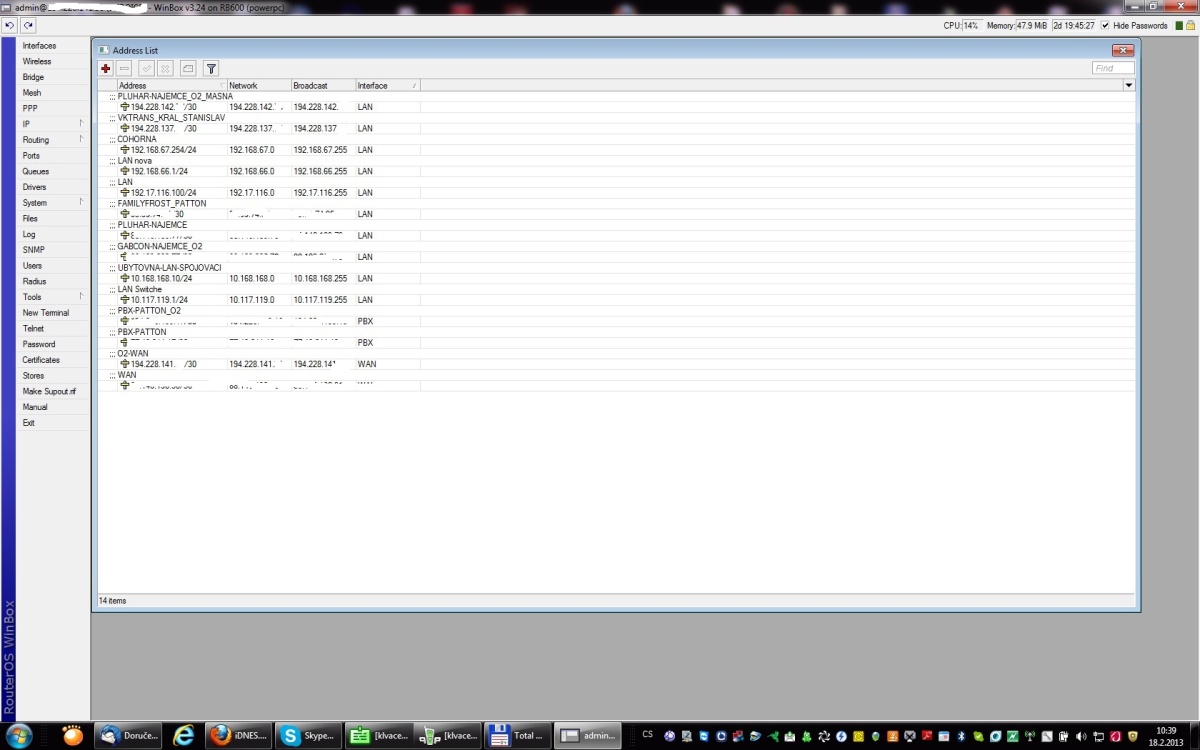Image resolution: width=1200 pixels, height=750 pixels.
Task: Toggle the Hide Passwords checkbox
Action: (1105, 25)
